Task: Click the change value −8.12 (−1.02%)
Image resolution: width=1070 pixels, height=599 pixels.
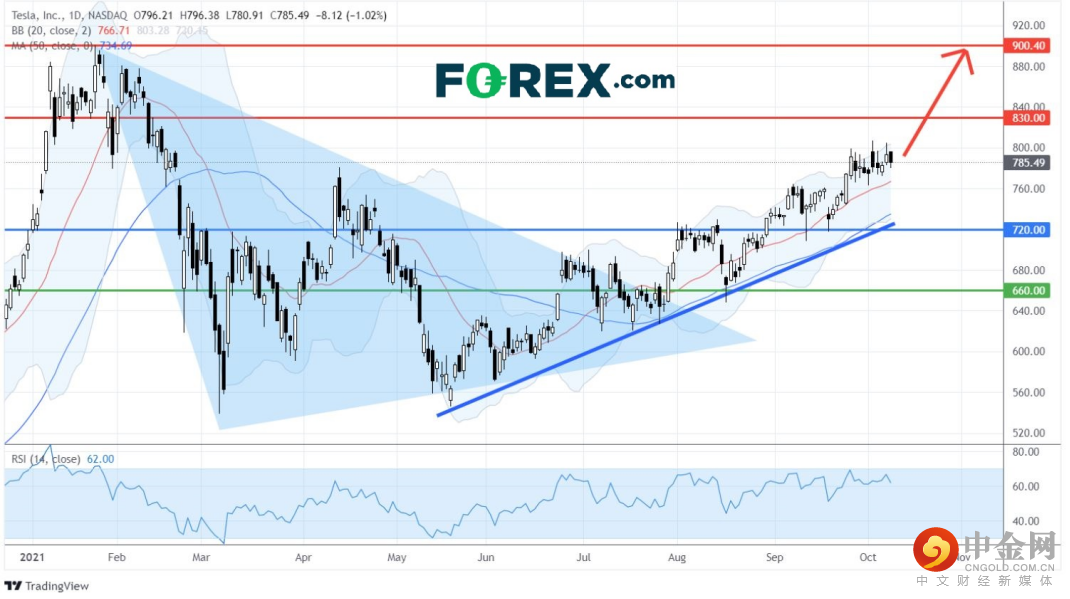Action: click(351, 15)
